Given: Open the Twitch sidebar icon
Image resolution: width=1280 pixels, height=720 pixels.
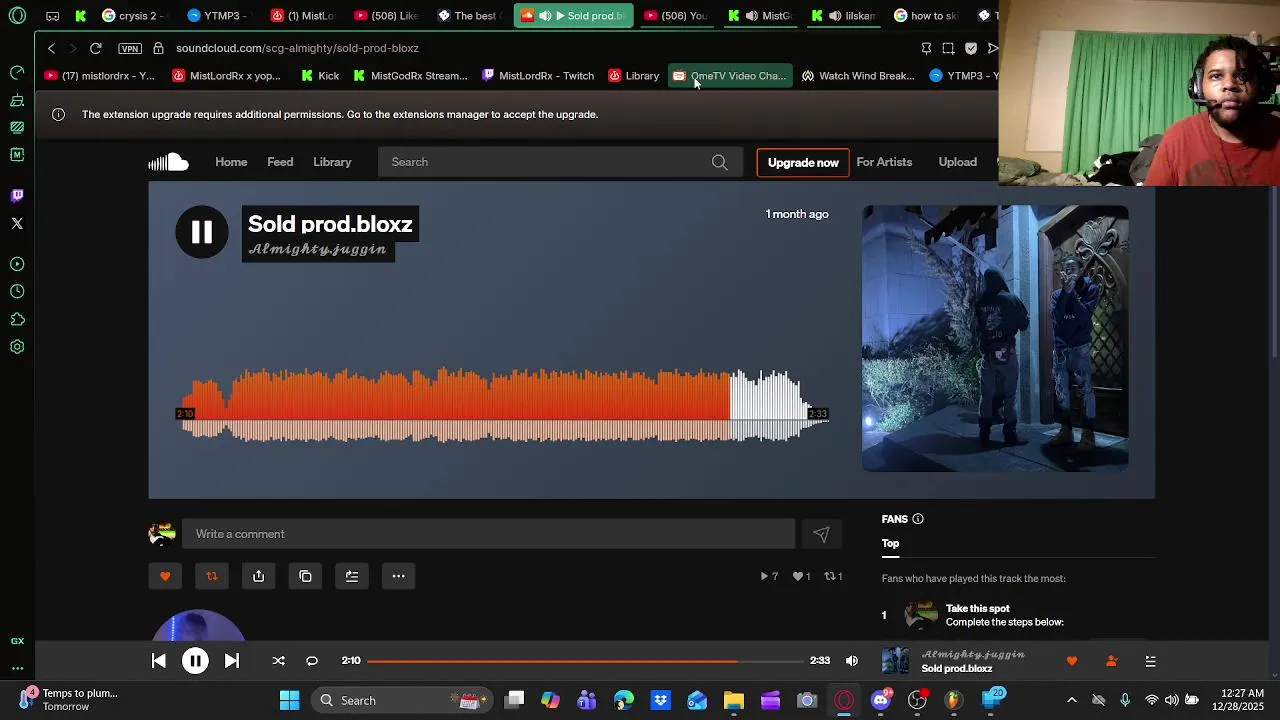Looking at the screenshot, I should click(17, 195).
